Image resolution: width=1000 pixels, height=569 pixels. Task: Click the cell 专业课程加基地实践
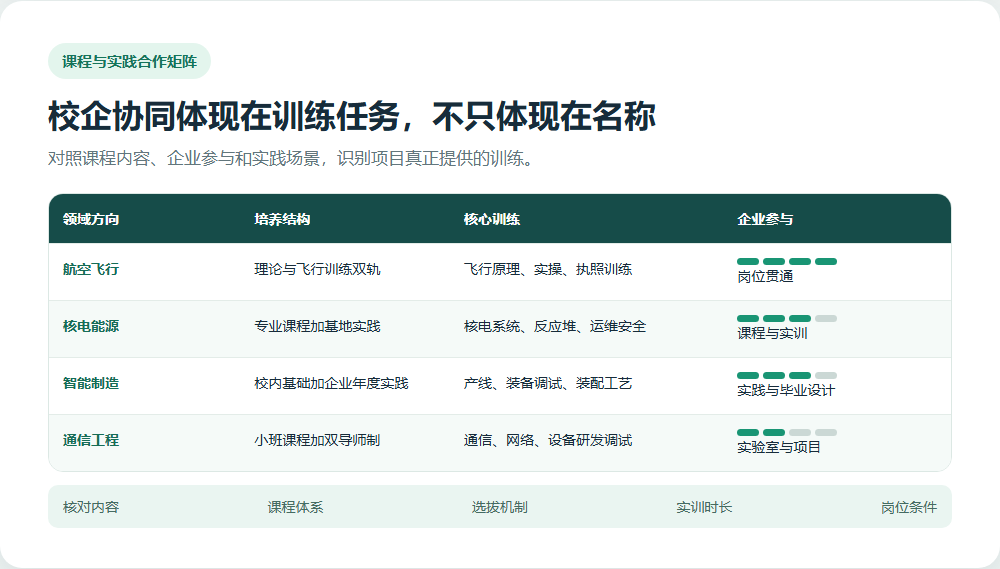coord(318,326)
